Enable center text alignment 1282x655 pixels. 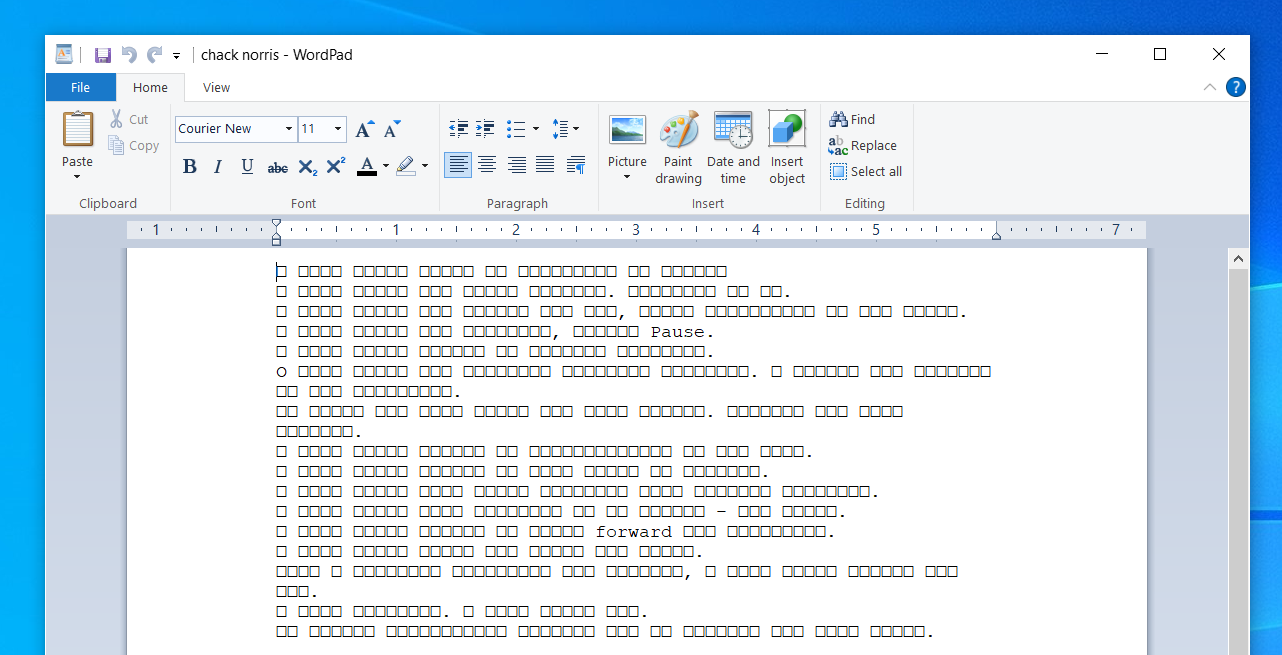click(x=487, y=165)
